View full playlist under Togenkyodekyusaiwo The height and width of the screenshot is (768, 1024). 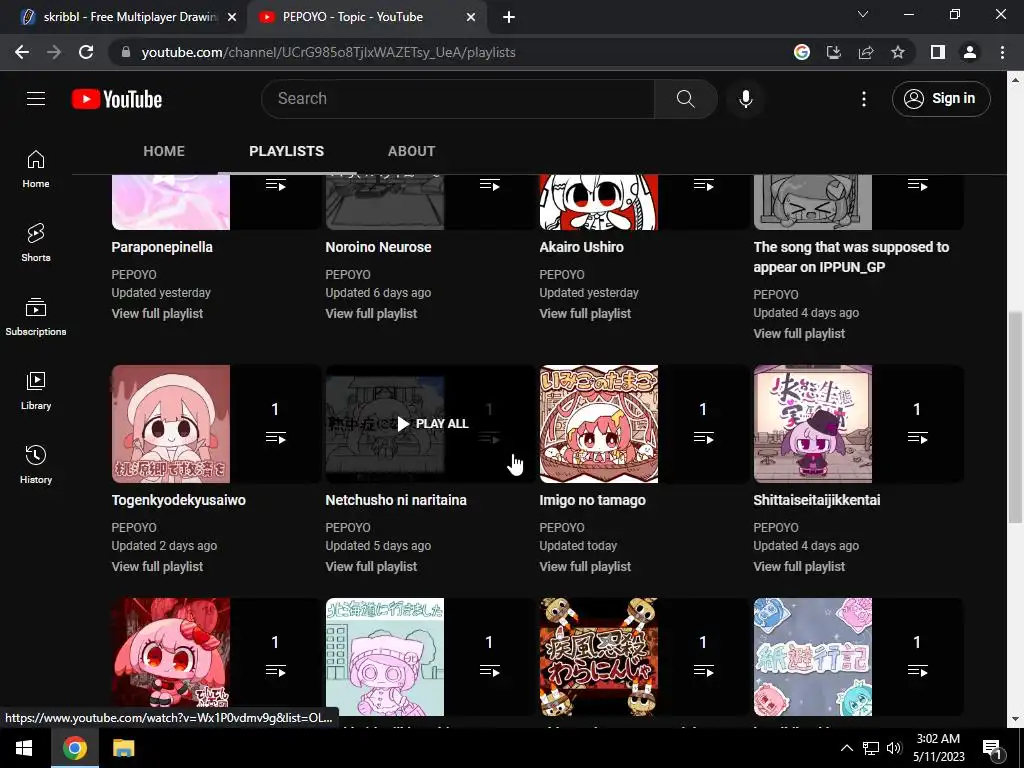pyautogui.click(x=157, y=566)
